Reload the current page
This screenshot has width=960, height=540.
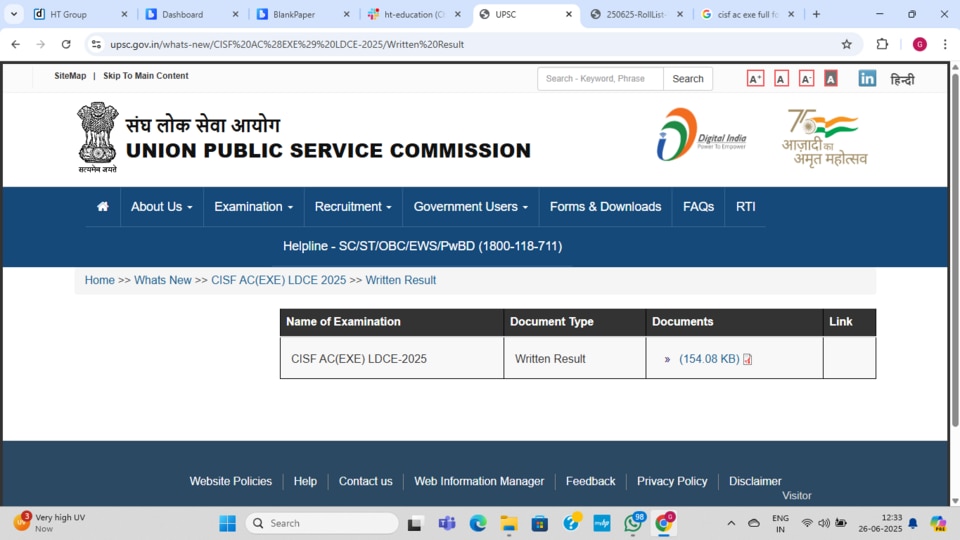click(66, 44)
